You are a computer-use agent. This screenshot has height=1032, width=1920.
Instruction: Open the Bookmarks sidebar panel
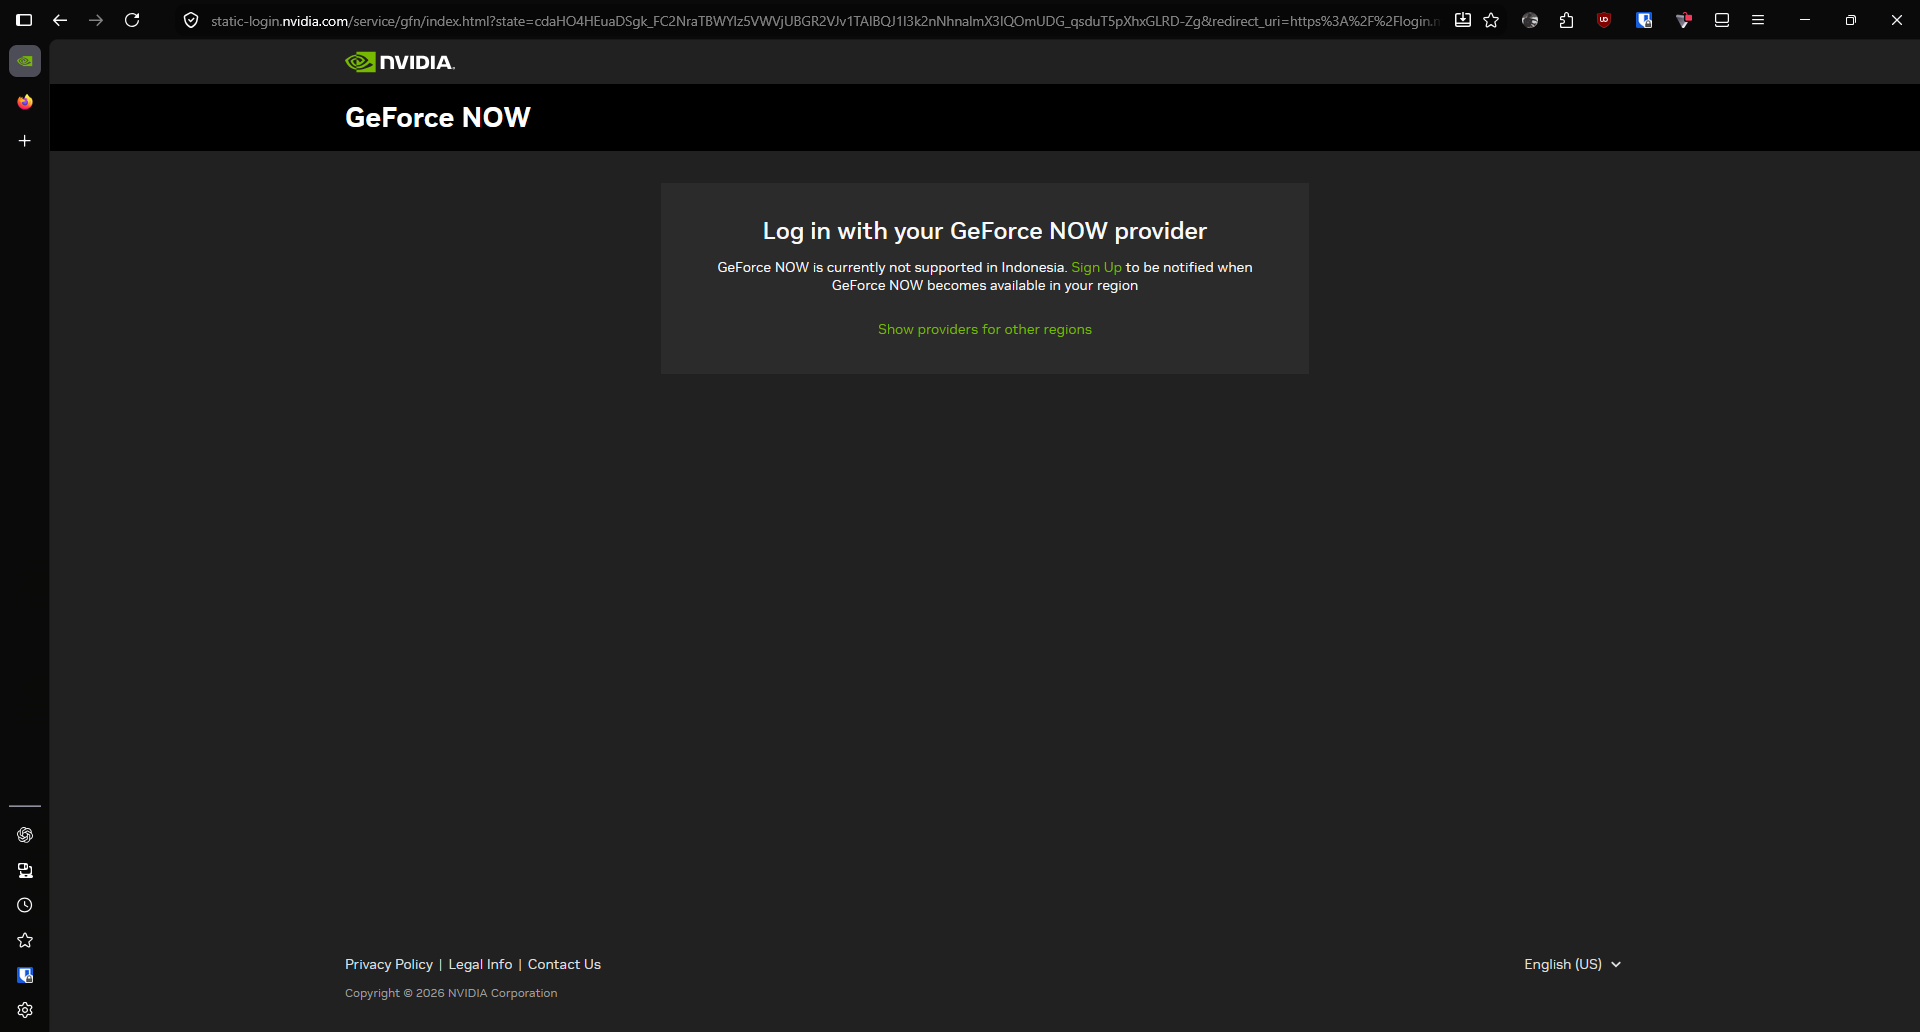(25, 940)
